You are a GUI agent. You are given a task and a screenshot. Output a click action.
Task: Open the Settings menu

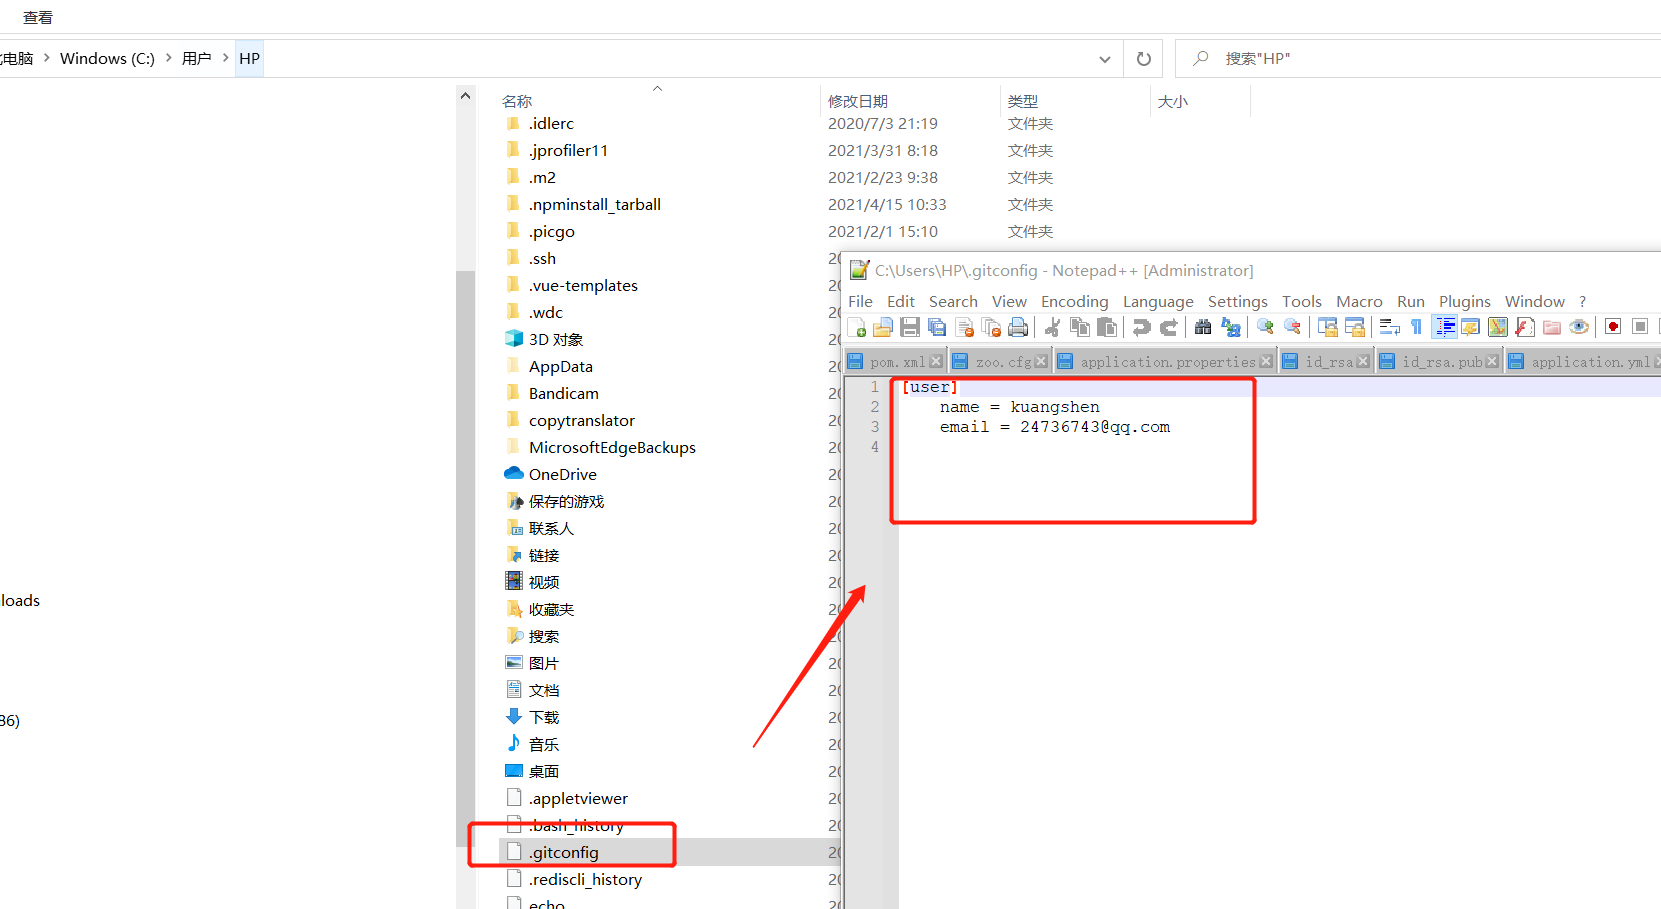click(1238, 301)
